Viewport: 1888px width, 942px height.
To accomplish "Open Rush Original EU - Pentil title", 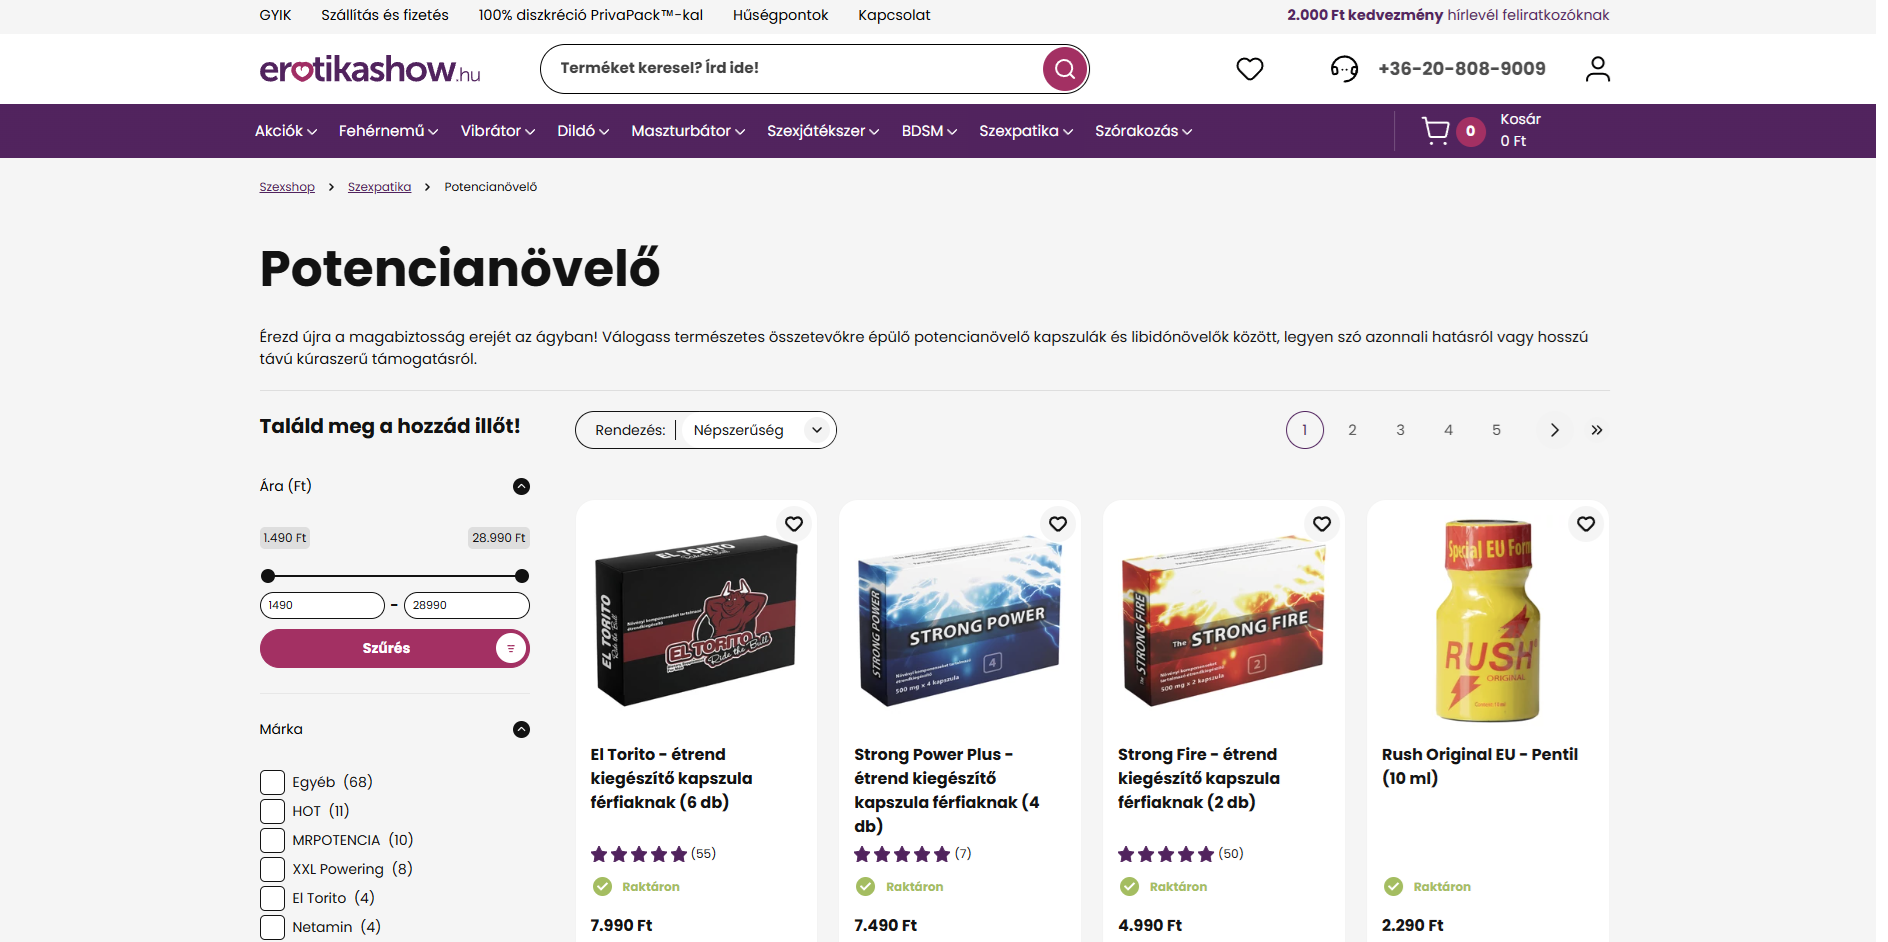I will (1480, 766).
